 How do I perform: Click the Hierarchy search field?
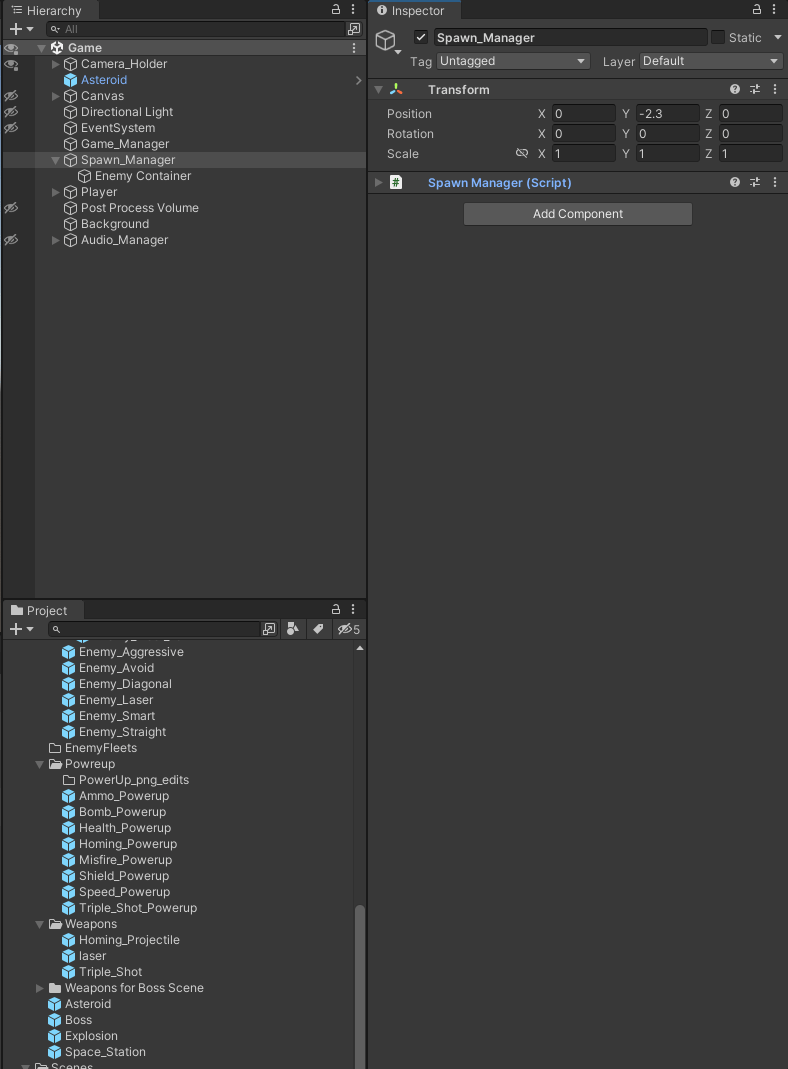196,29
